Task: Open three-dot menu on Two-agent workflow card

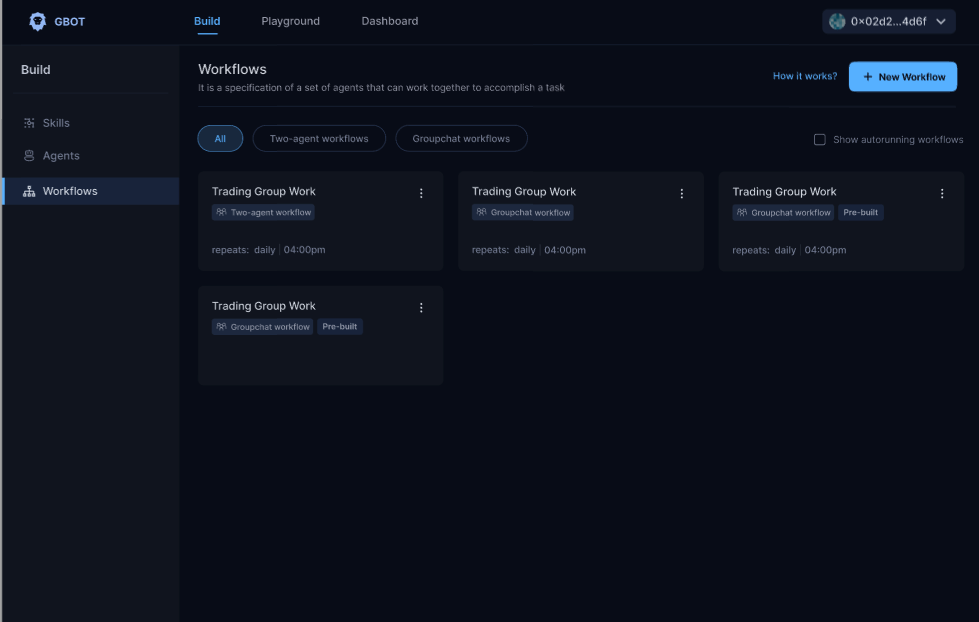Action: click(x=421, y=194)
